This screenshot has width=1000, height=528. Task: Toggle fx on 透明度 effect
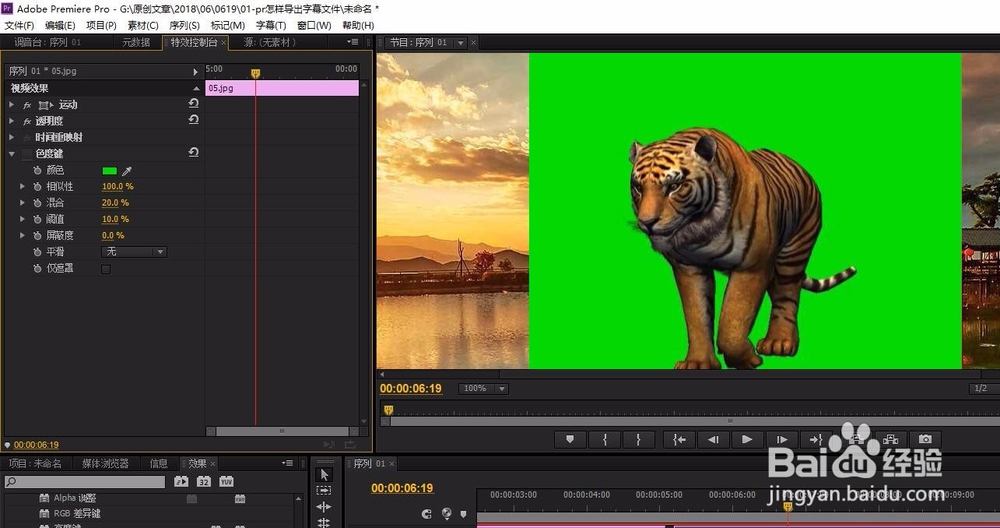click(27, 121)
